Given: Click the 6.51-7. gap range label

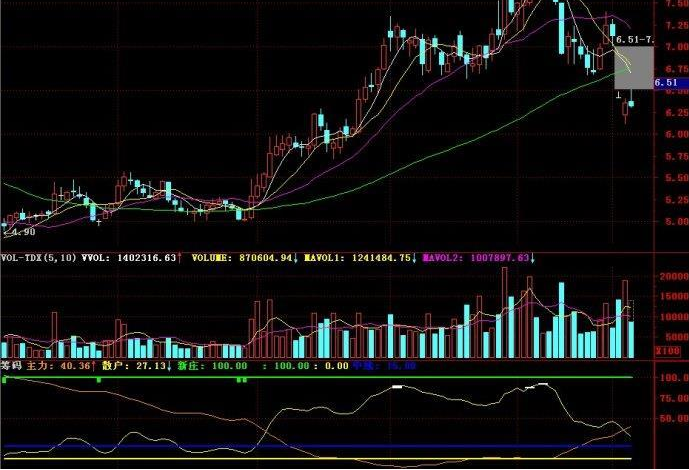Looking at the screenshot, I should coord(635,40).
